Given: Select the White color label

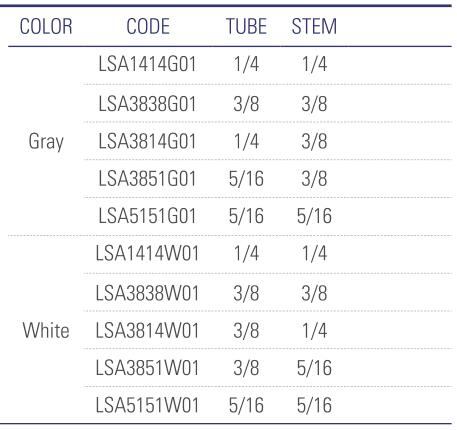Looking at the screenshot, I should coord(46,331).
